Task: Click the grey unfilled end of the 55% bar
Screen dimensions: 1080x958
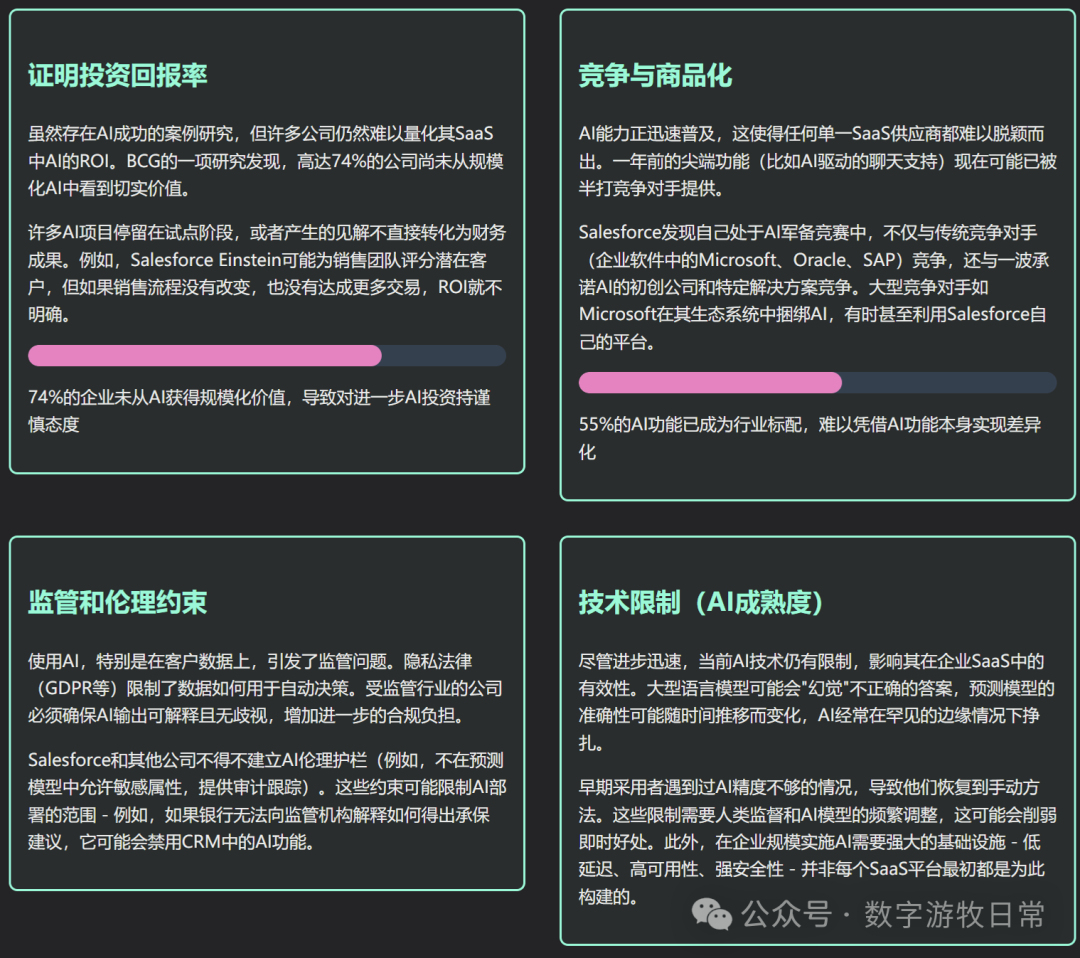Action: [950, 382]
